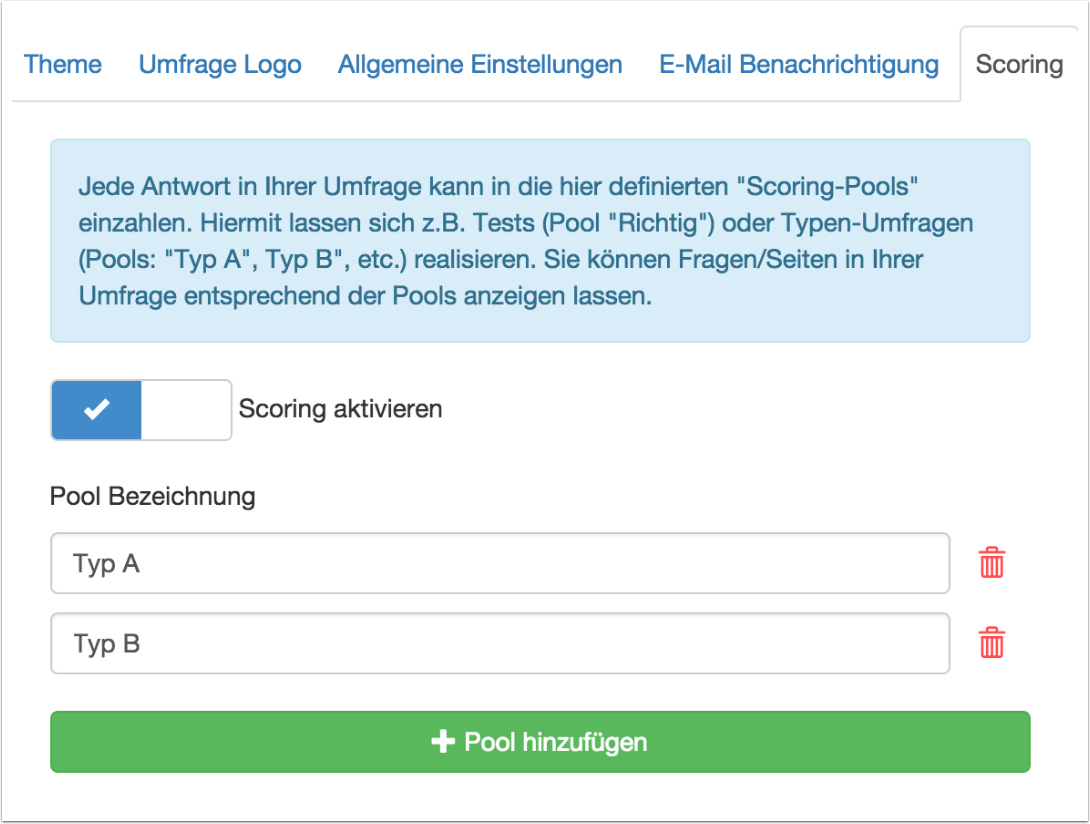Disable the Scoring aktivieren switch
The width and height of the screenshot is (1090, 824).
[x=141, y=410]
